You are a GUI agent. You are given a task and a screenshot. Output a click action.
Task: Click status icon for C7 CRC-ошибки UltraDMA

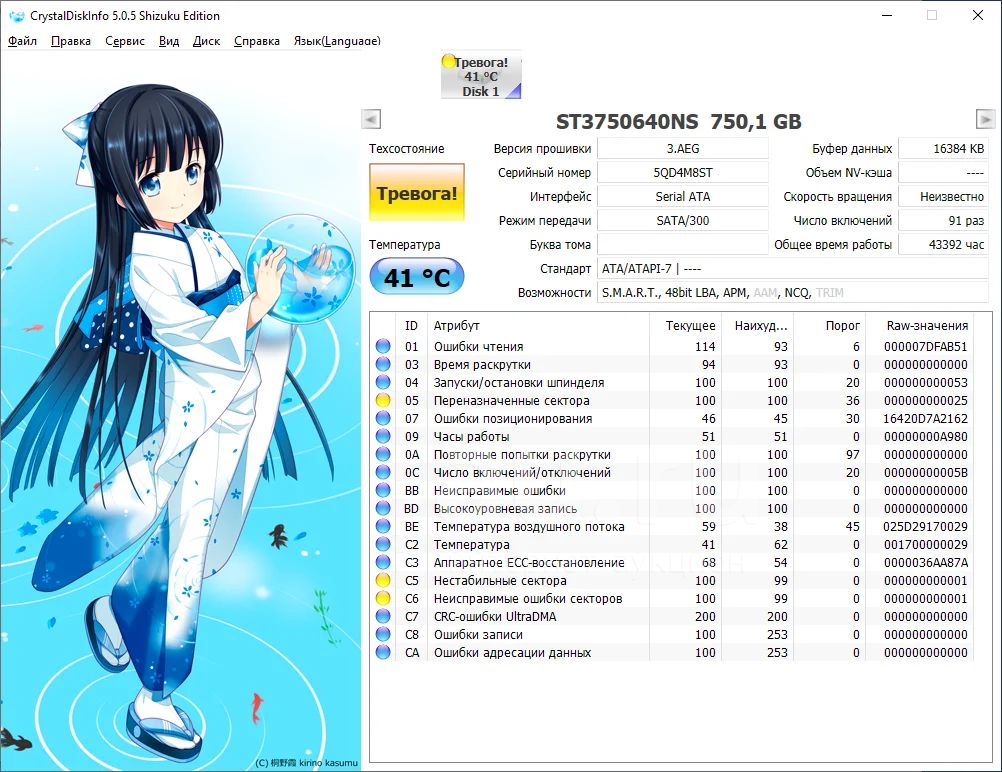(x=383, y=617)
